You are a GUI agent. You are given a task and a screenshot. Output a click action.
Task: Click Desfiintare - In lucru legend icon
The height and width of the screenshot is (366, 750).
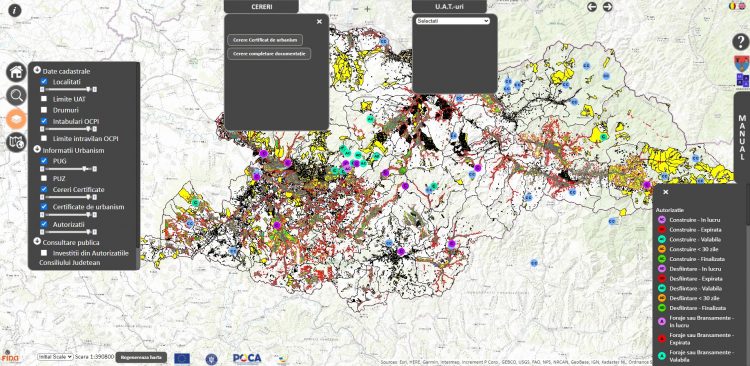(662, 269)
